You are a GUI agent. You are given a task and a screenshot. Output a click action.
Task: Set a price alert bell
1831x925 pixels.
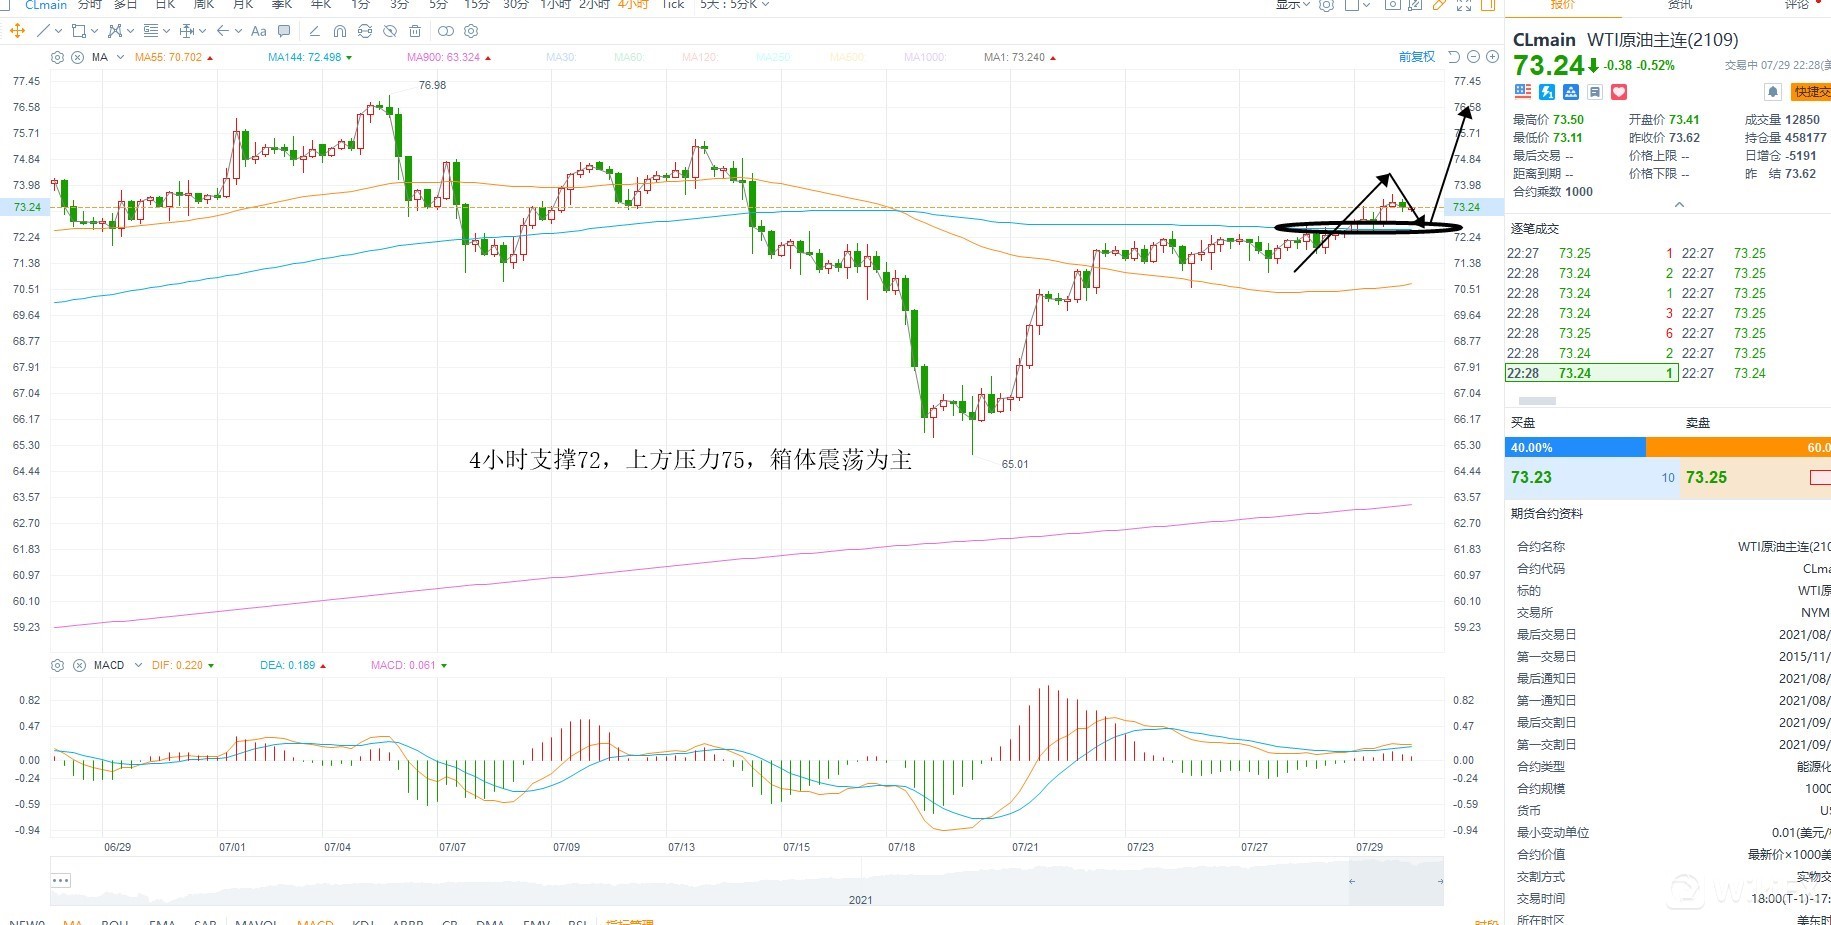[x=1773, y=92]
